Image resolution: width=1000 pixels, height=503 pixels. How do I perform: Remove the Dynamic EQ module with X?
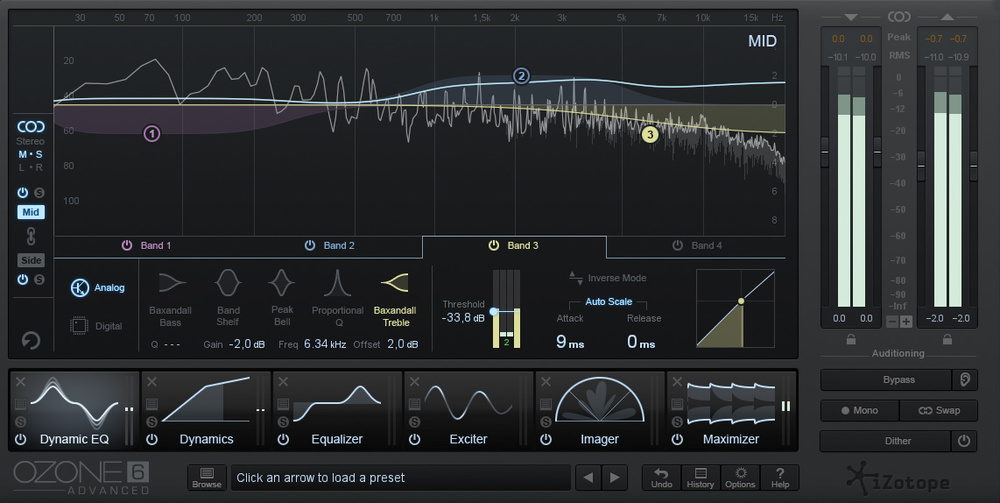point(20,381)
